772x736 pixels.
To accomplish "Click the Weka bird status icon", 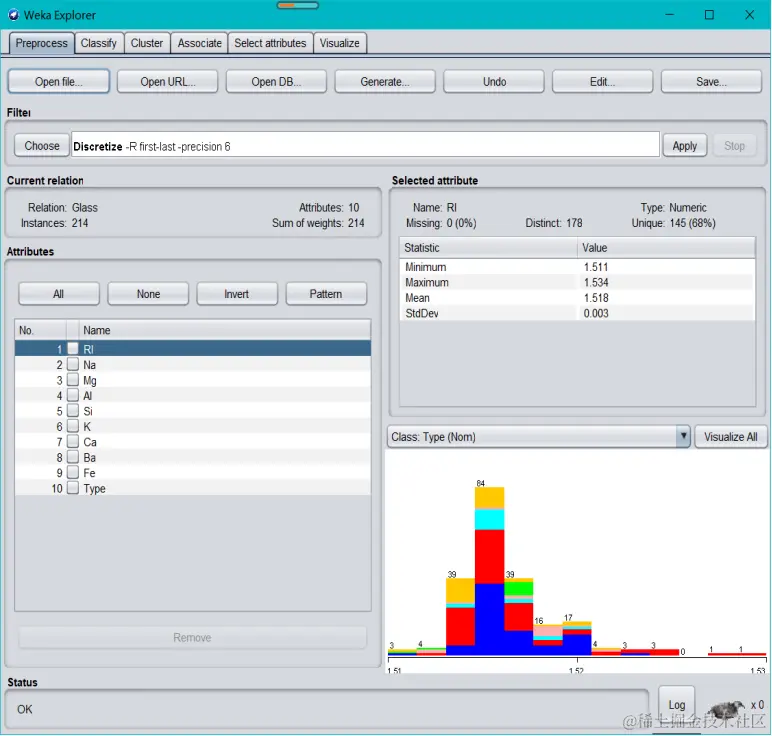I will click(x=727, y=709).
